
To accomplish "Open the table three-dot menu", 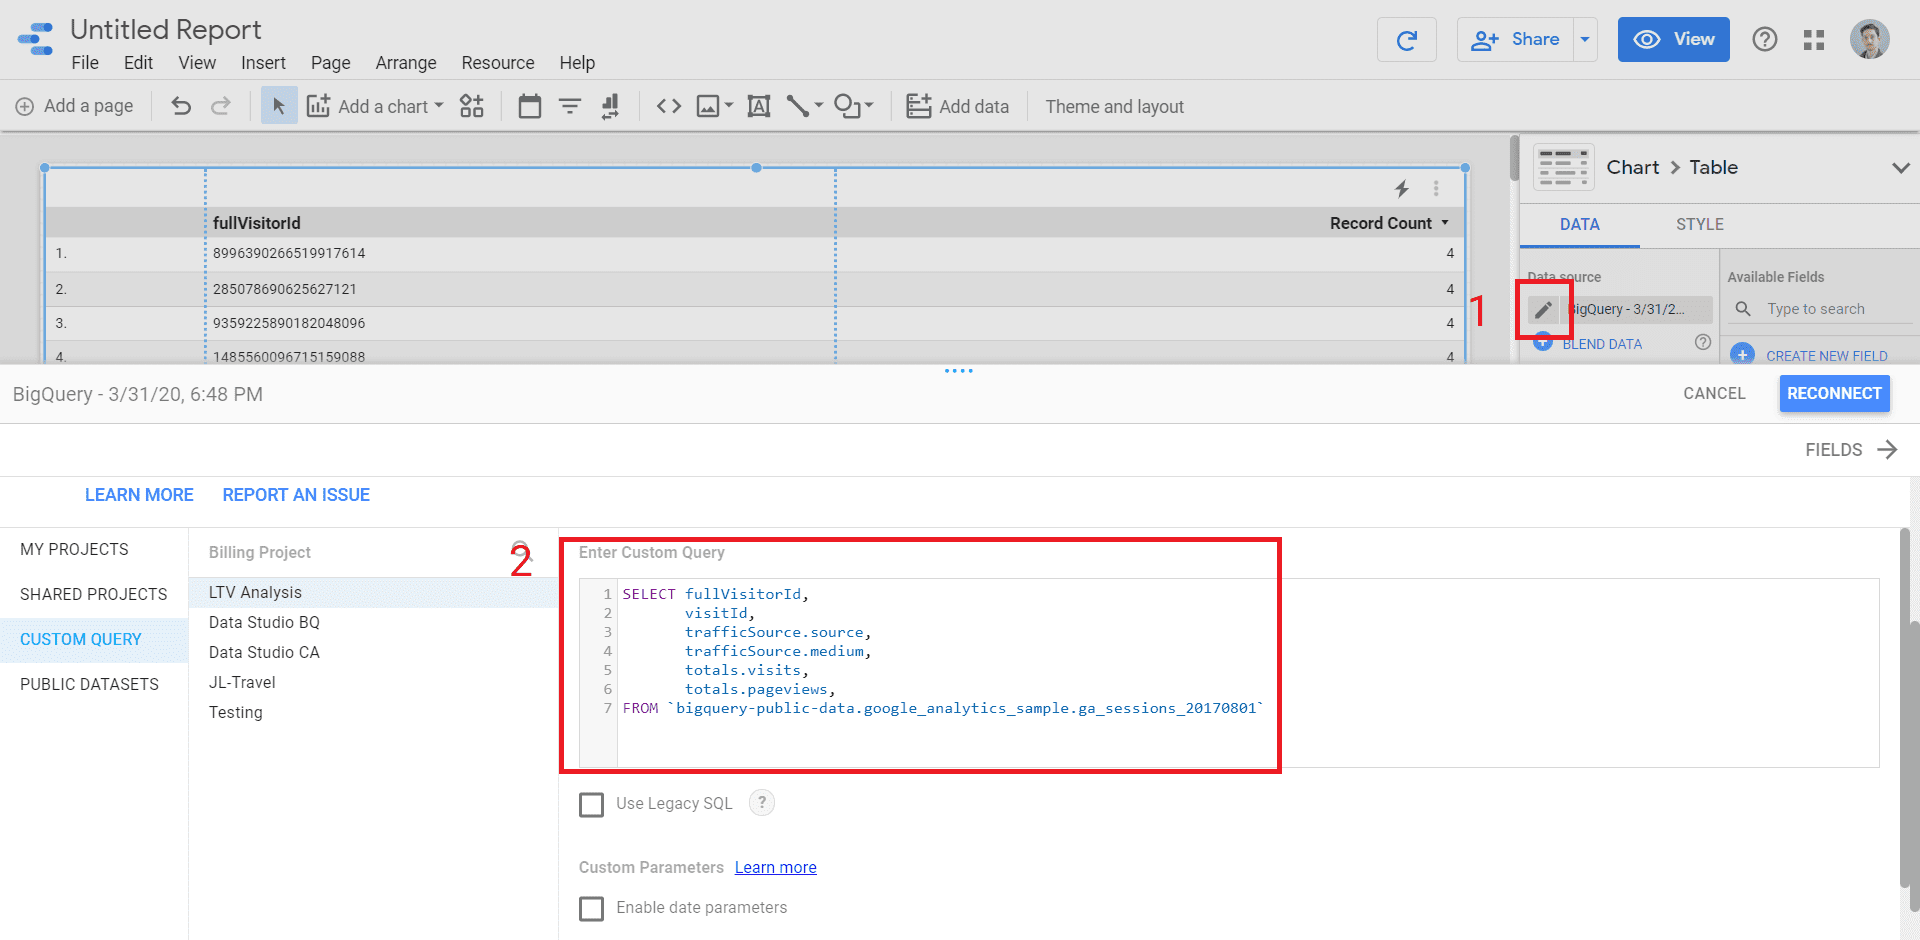I will coord(1436,189).
